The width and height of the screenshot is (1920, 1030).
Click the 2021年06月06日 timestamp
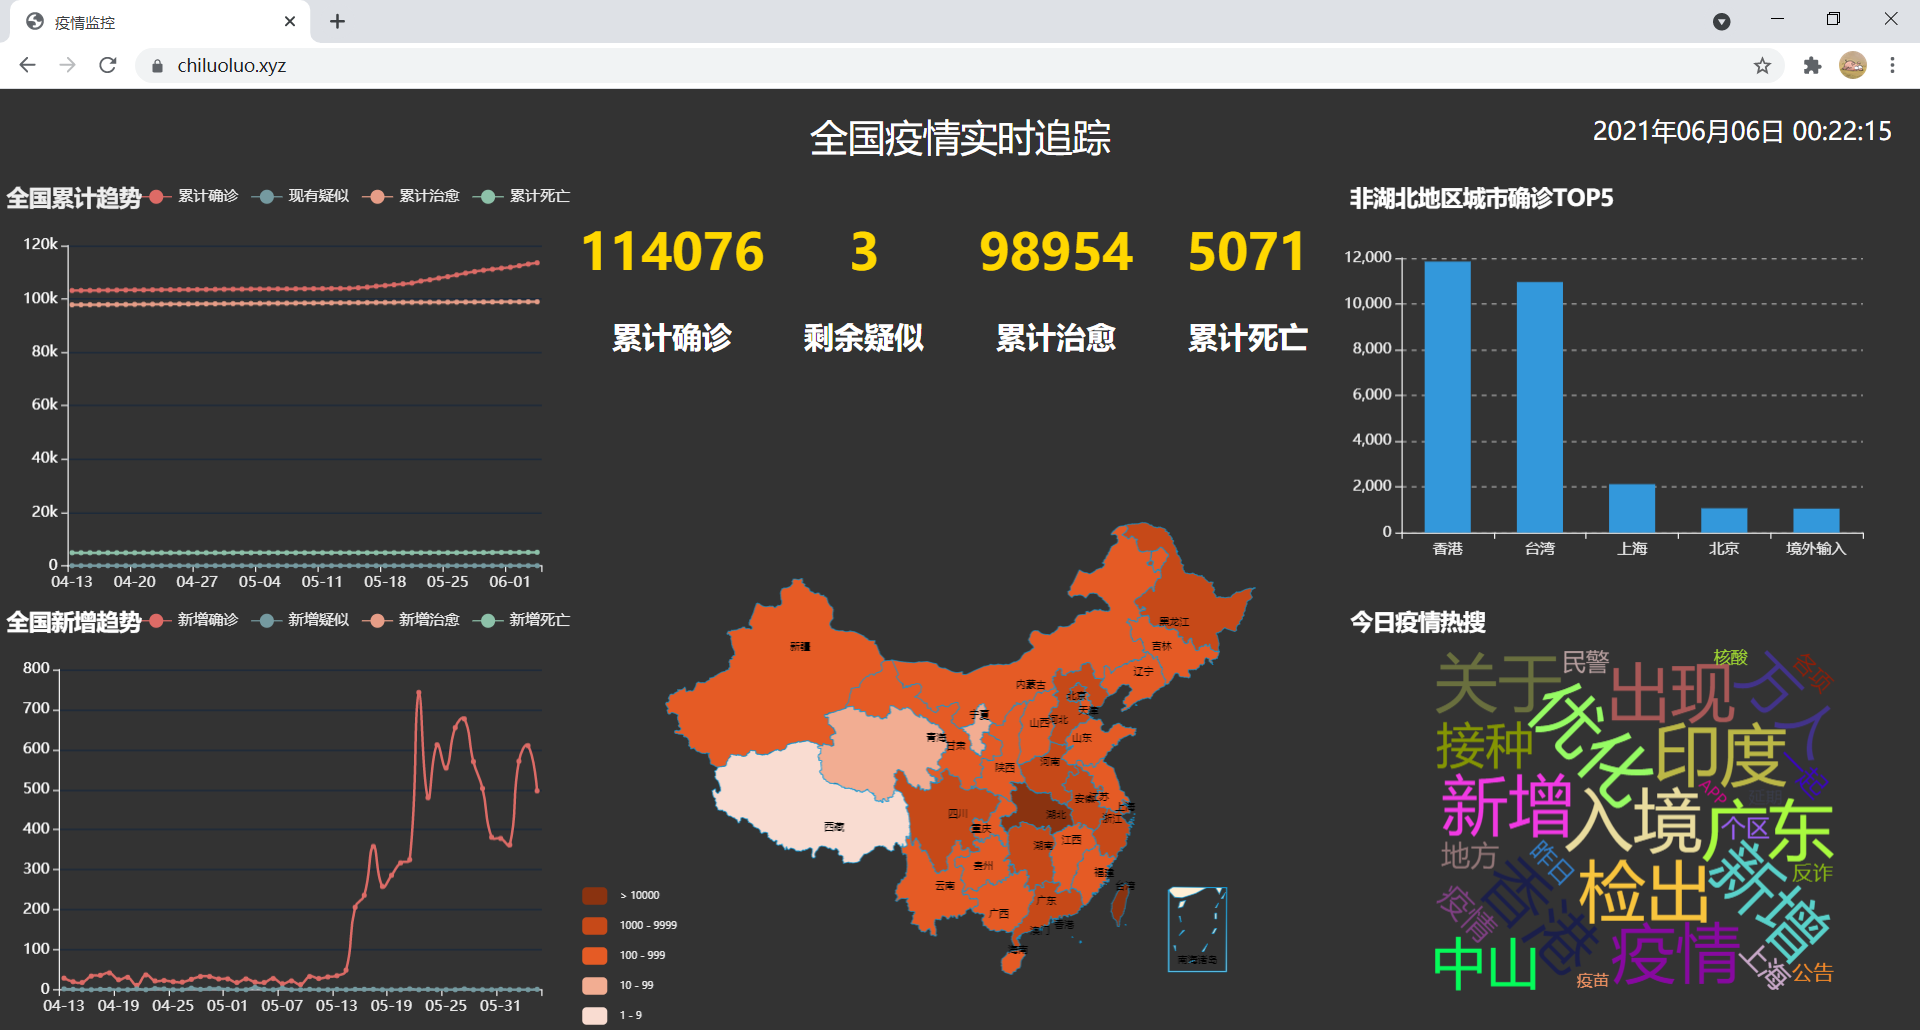(x=1742, y=131)
